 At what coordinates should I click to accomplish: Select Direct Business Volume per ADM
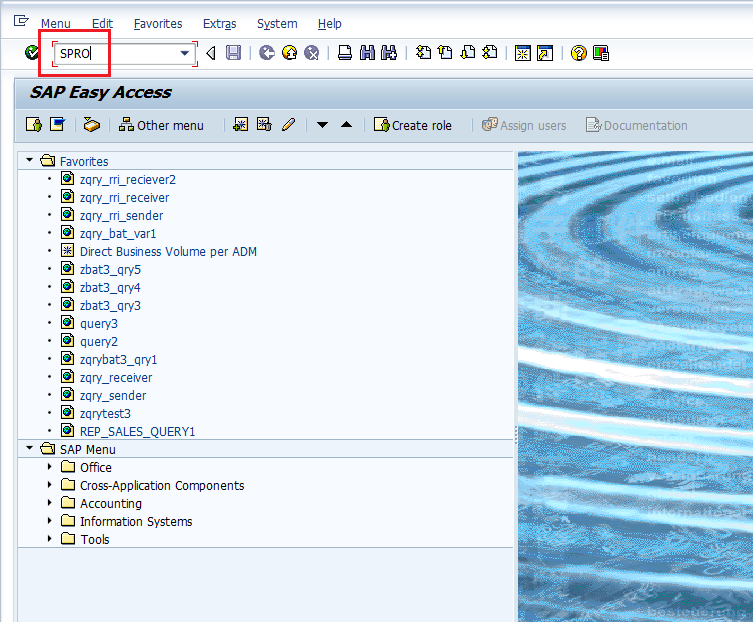[x=168, y=252]
